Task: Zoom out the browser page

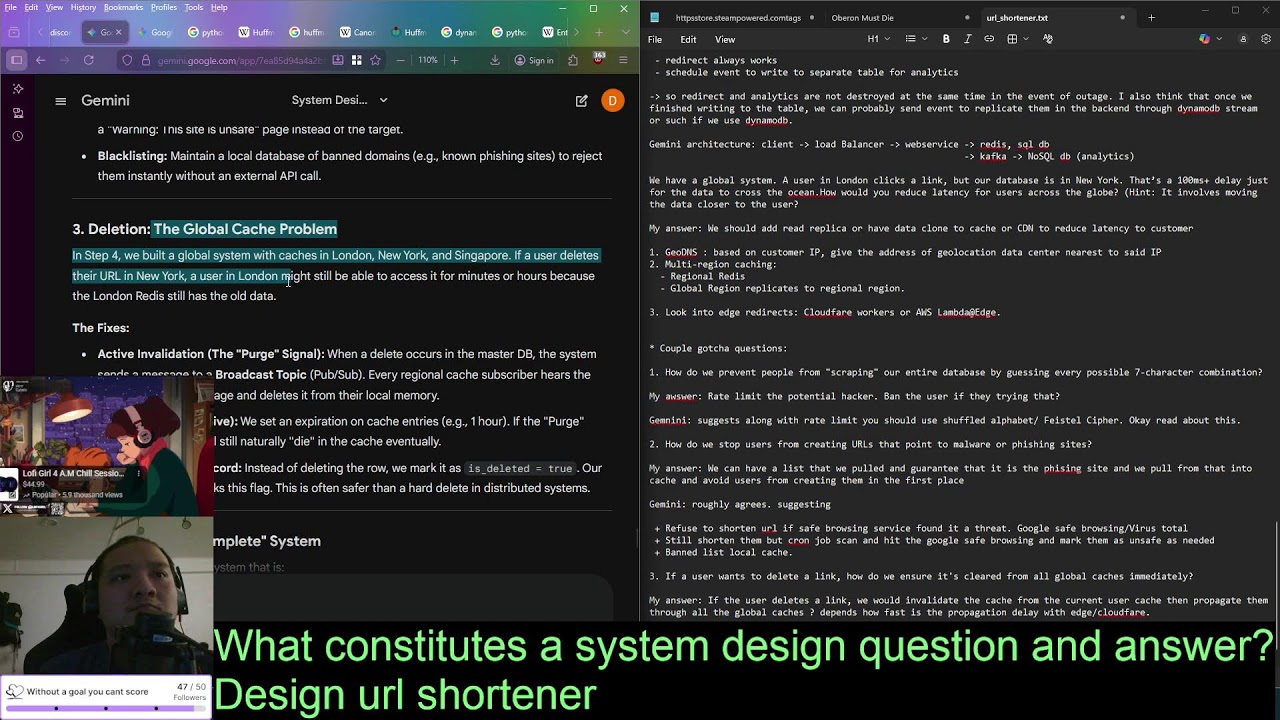Action: click(401, 60)
